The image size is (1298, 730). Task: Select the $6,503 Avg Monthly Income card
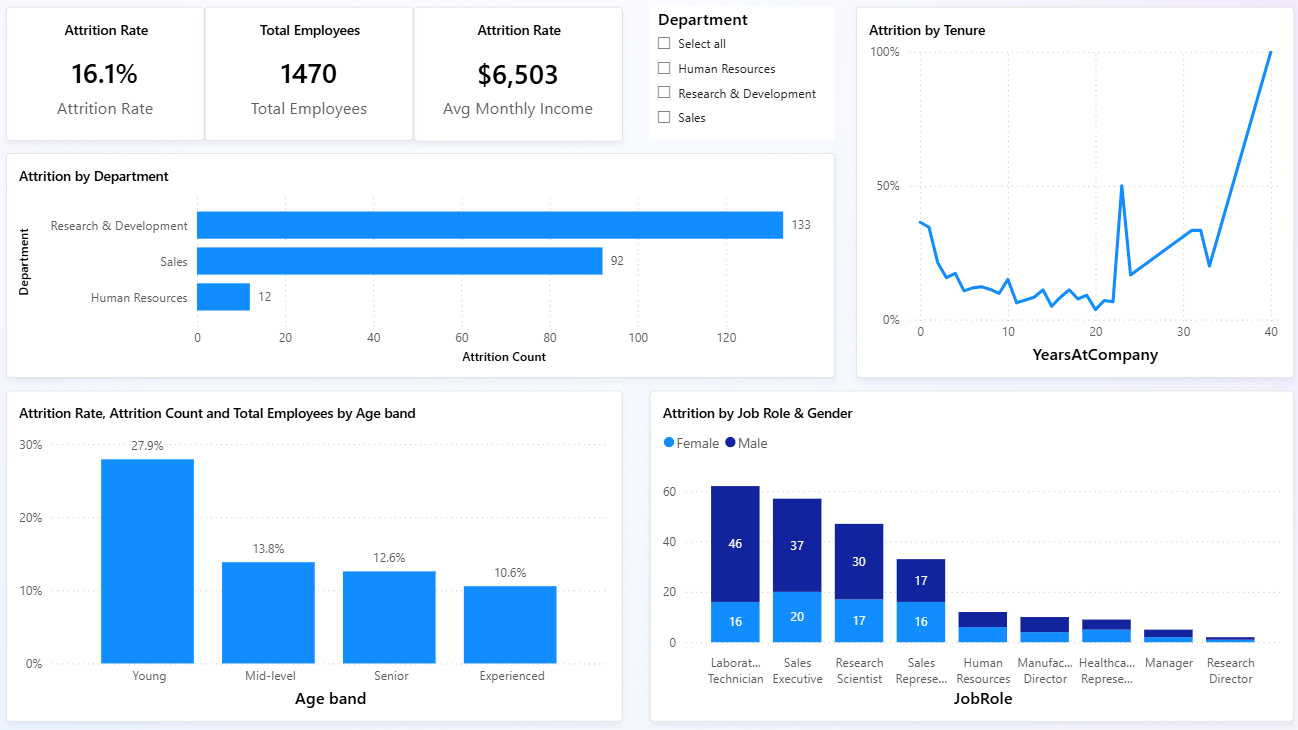coord(518,73)
